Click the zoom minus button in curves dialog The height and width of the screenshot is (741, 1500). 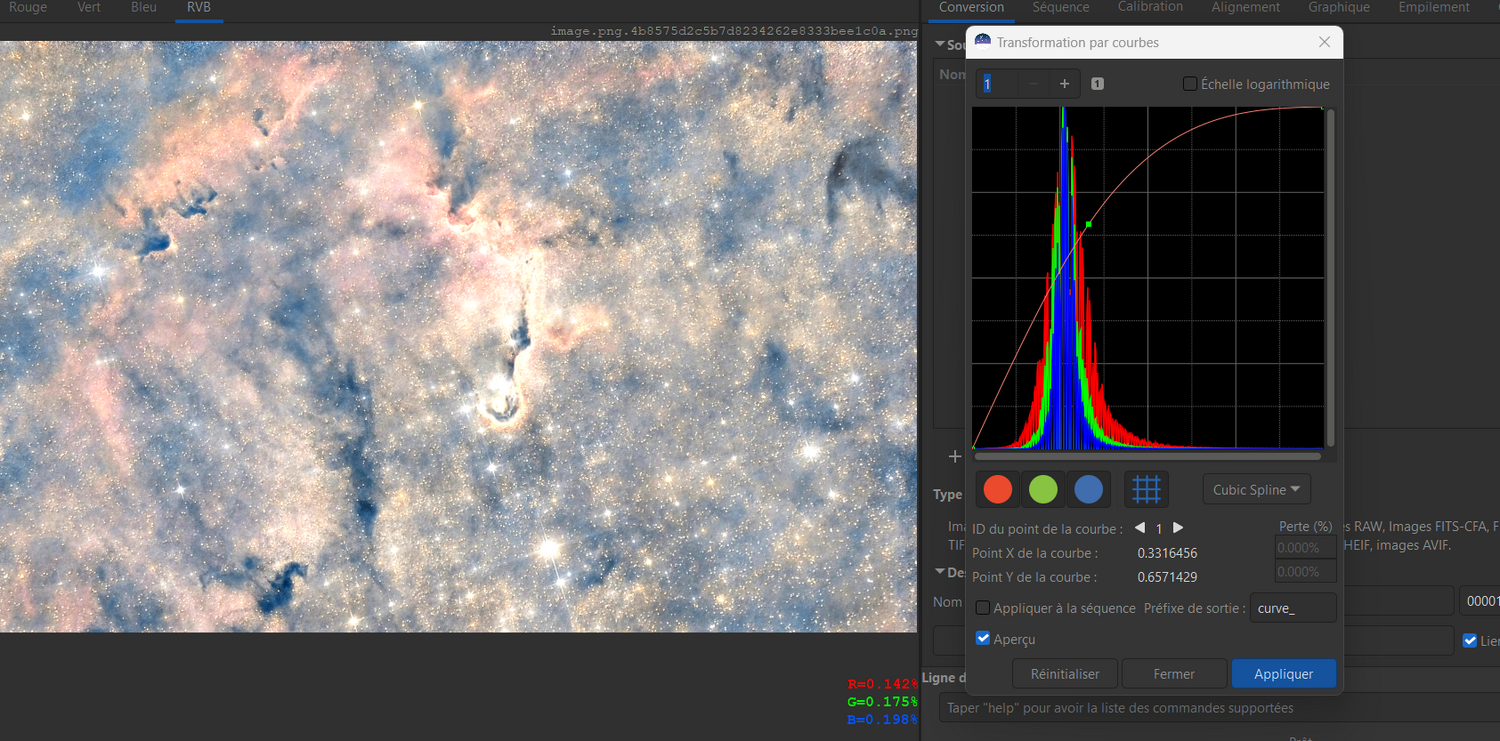pos(1034,84)
